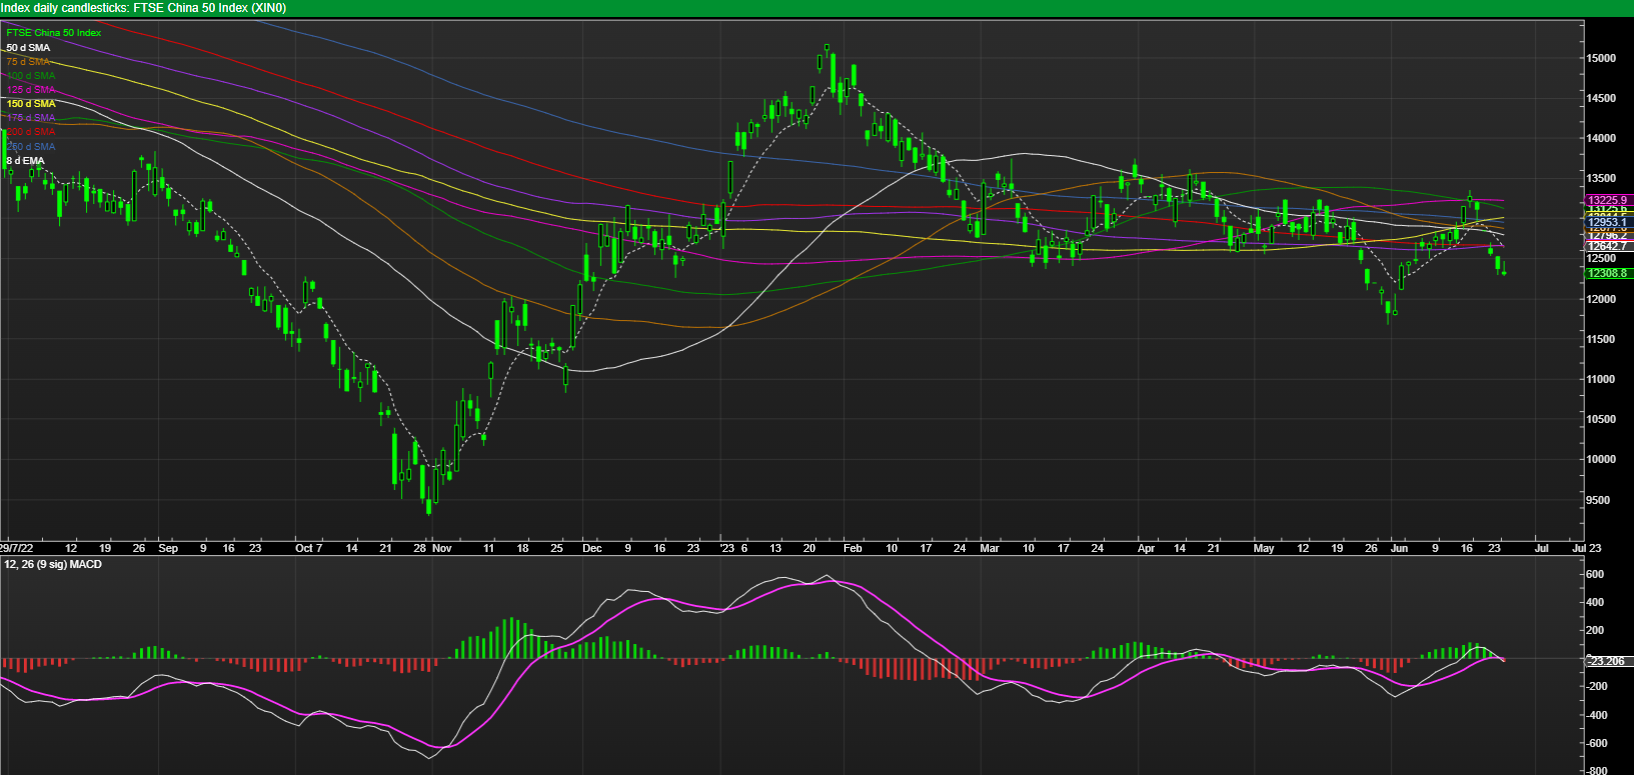The width and height of the screenshot is (1634, 775).
Task: Select the '200 d SMA' legend label
Action: (x=31, y=132)
